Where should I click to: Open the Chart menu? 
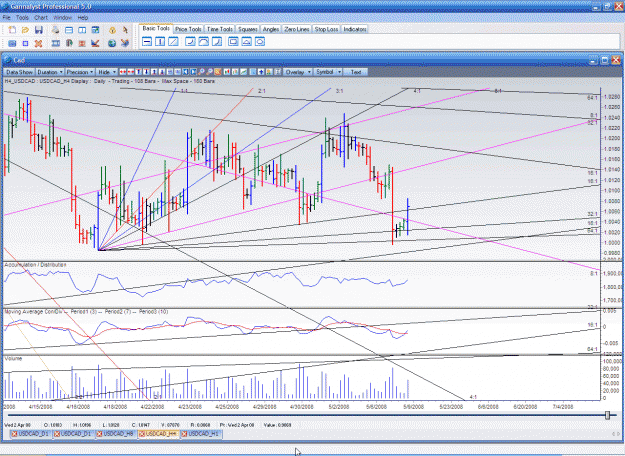pyautogui.click(x=41, y=18)
